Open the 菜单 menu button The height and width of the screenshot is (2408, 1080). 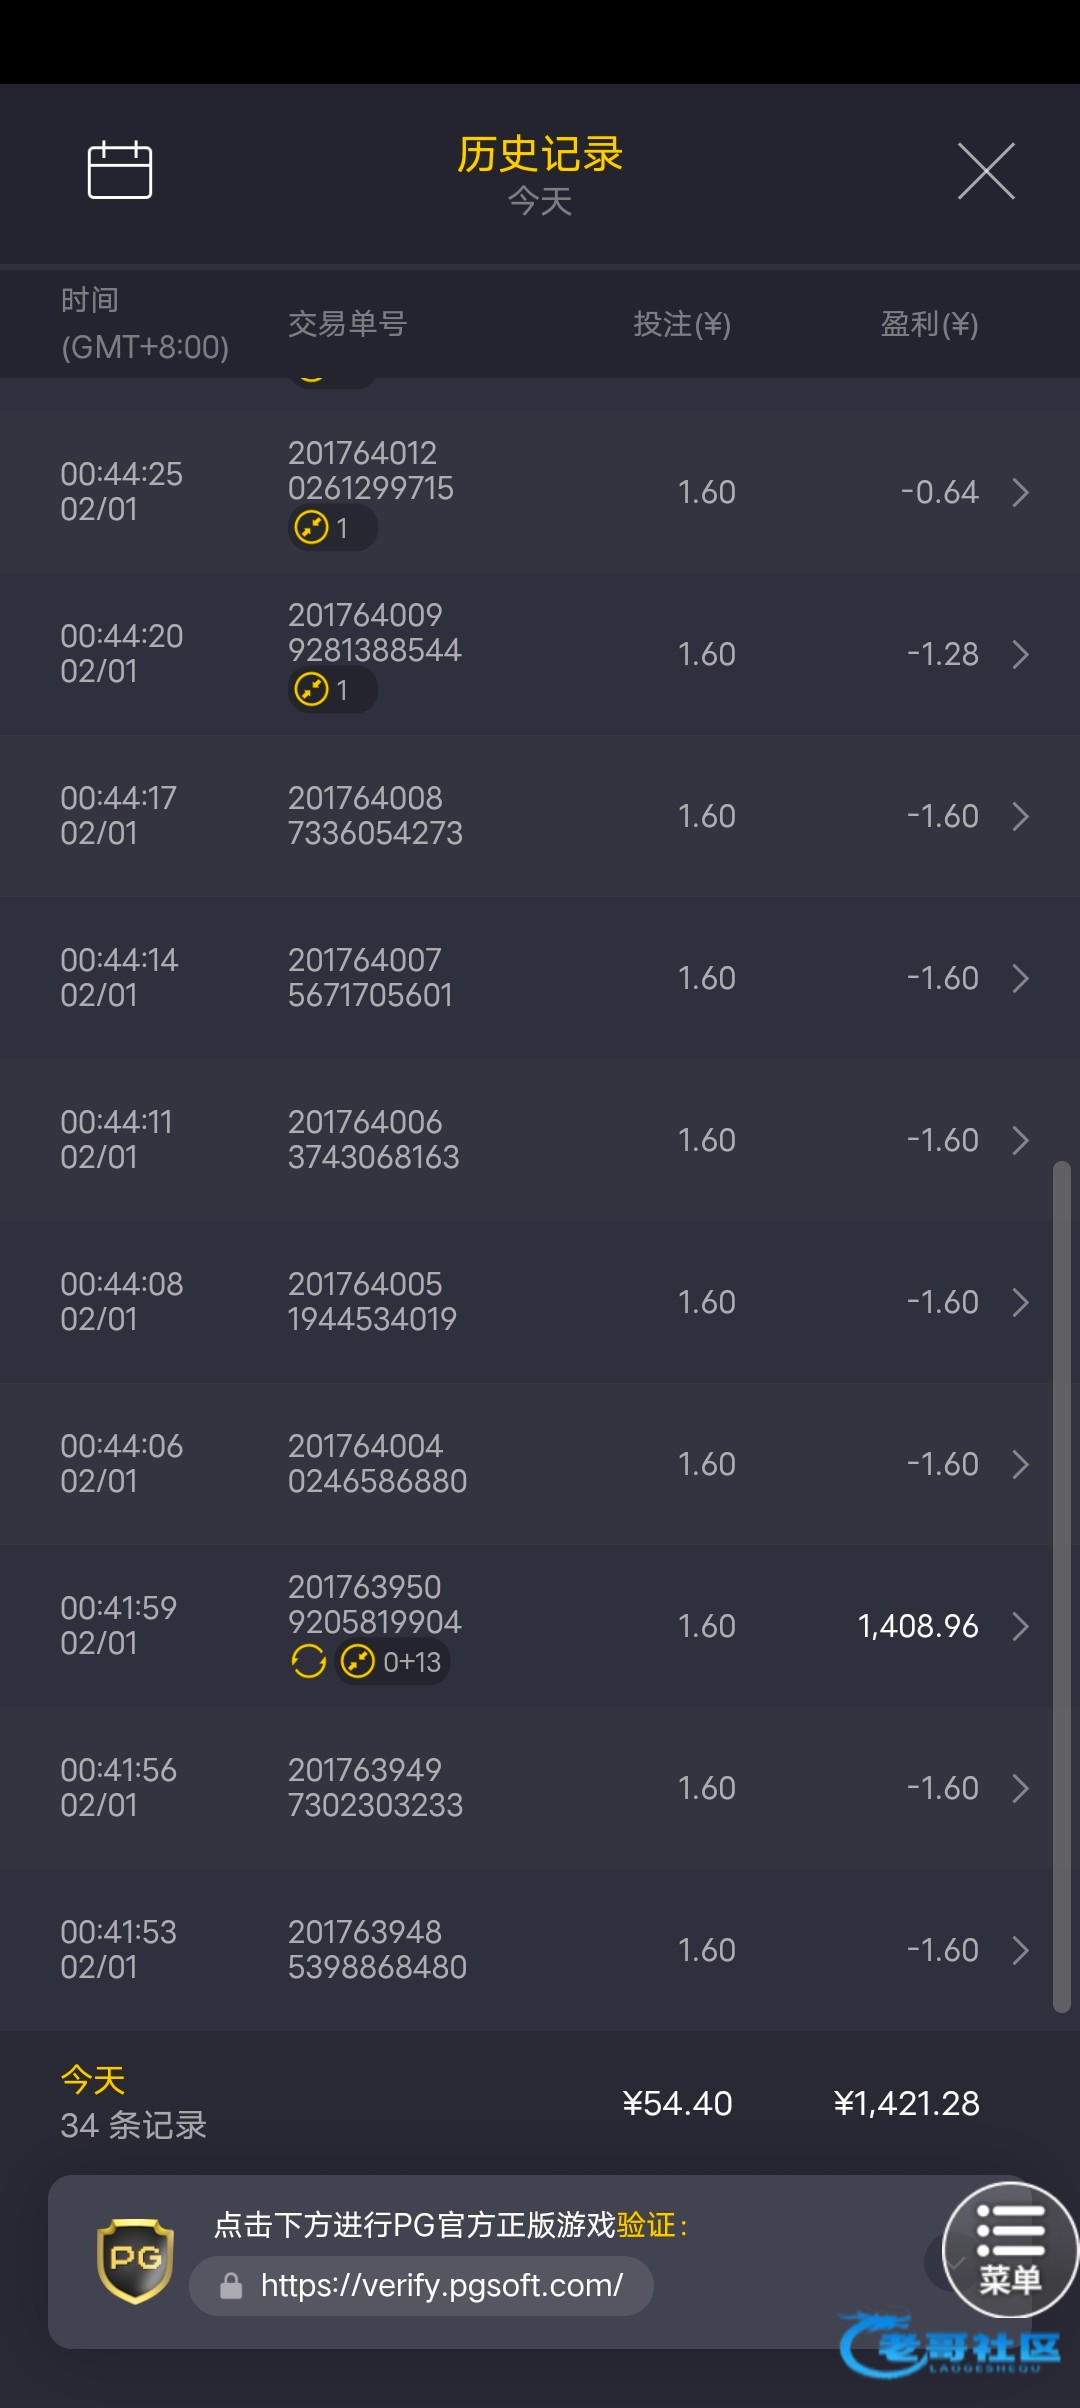click(1010, 2250)
